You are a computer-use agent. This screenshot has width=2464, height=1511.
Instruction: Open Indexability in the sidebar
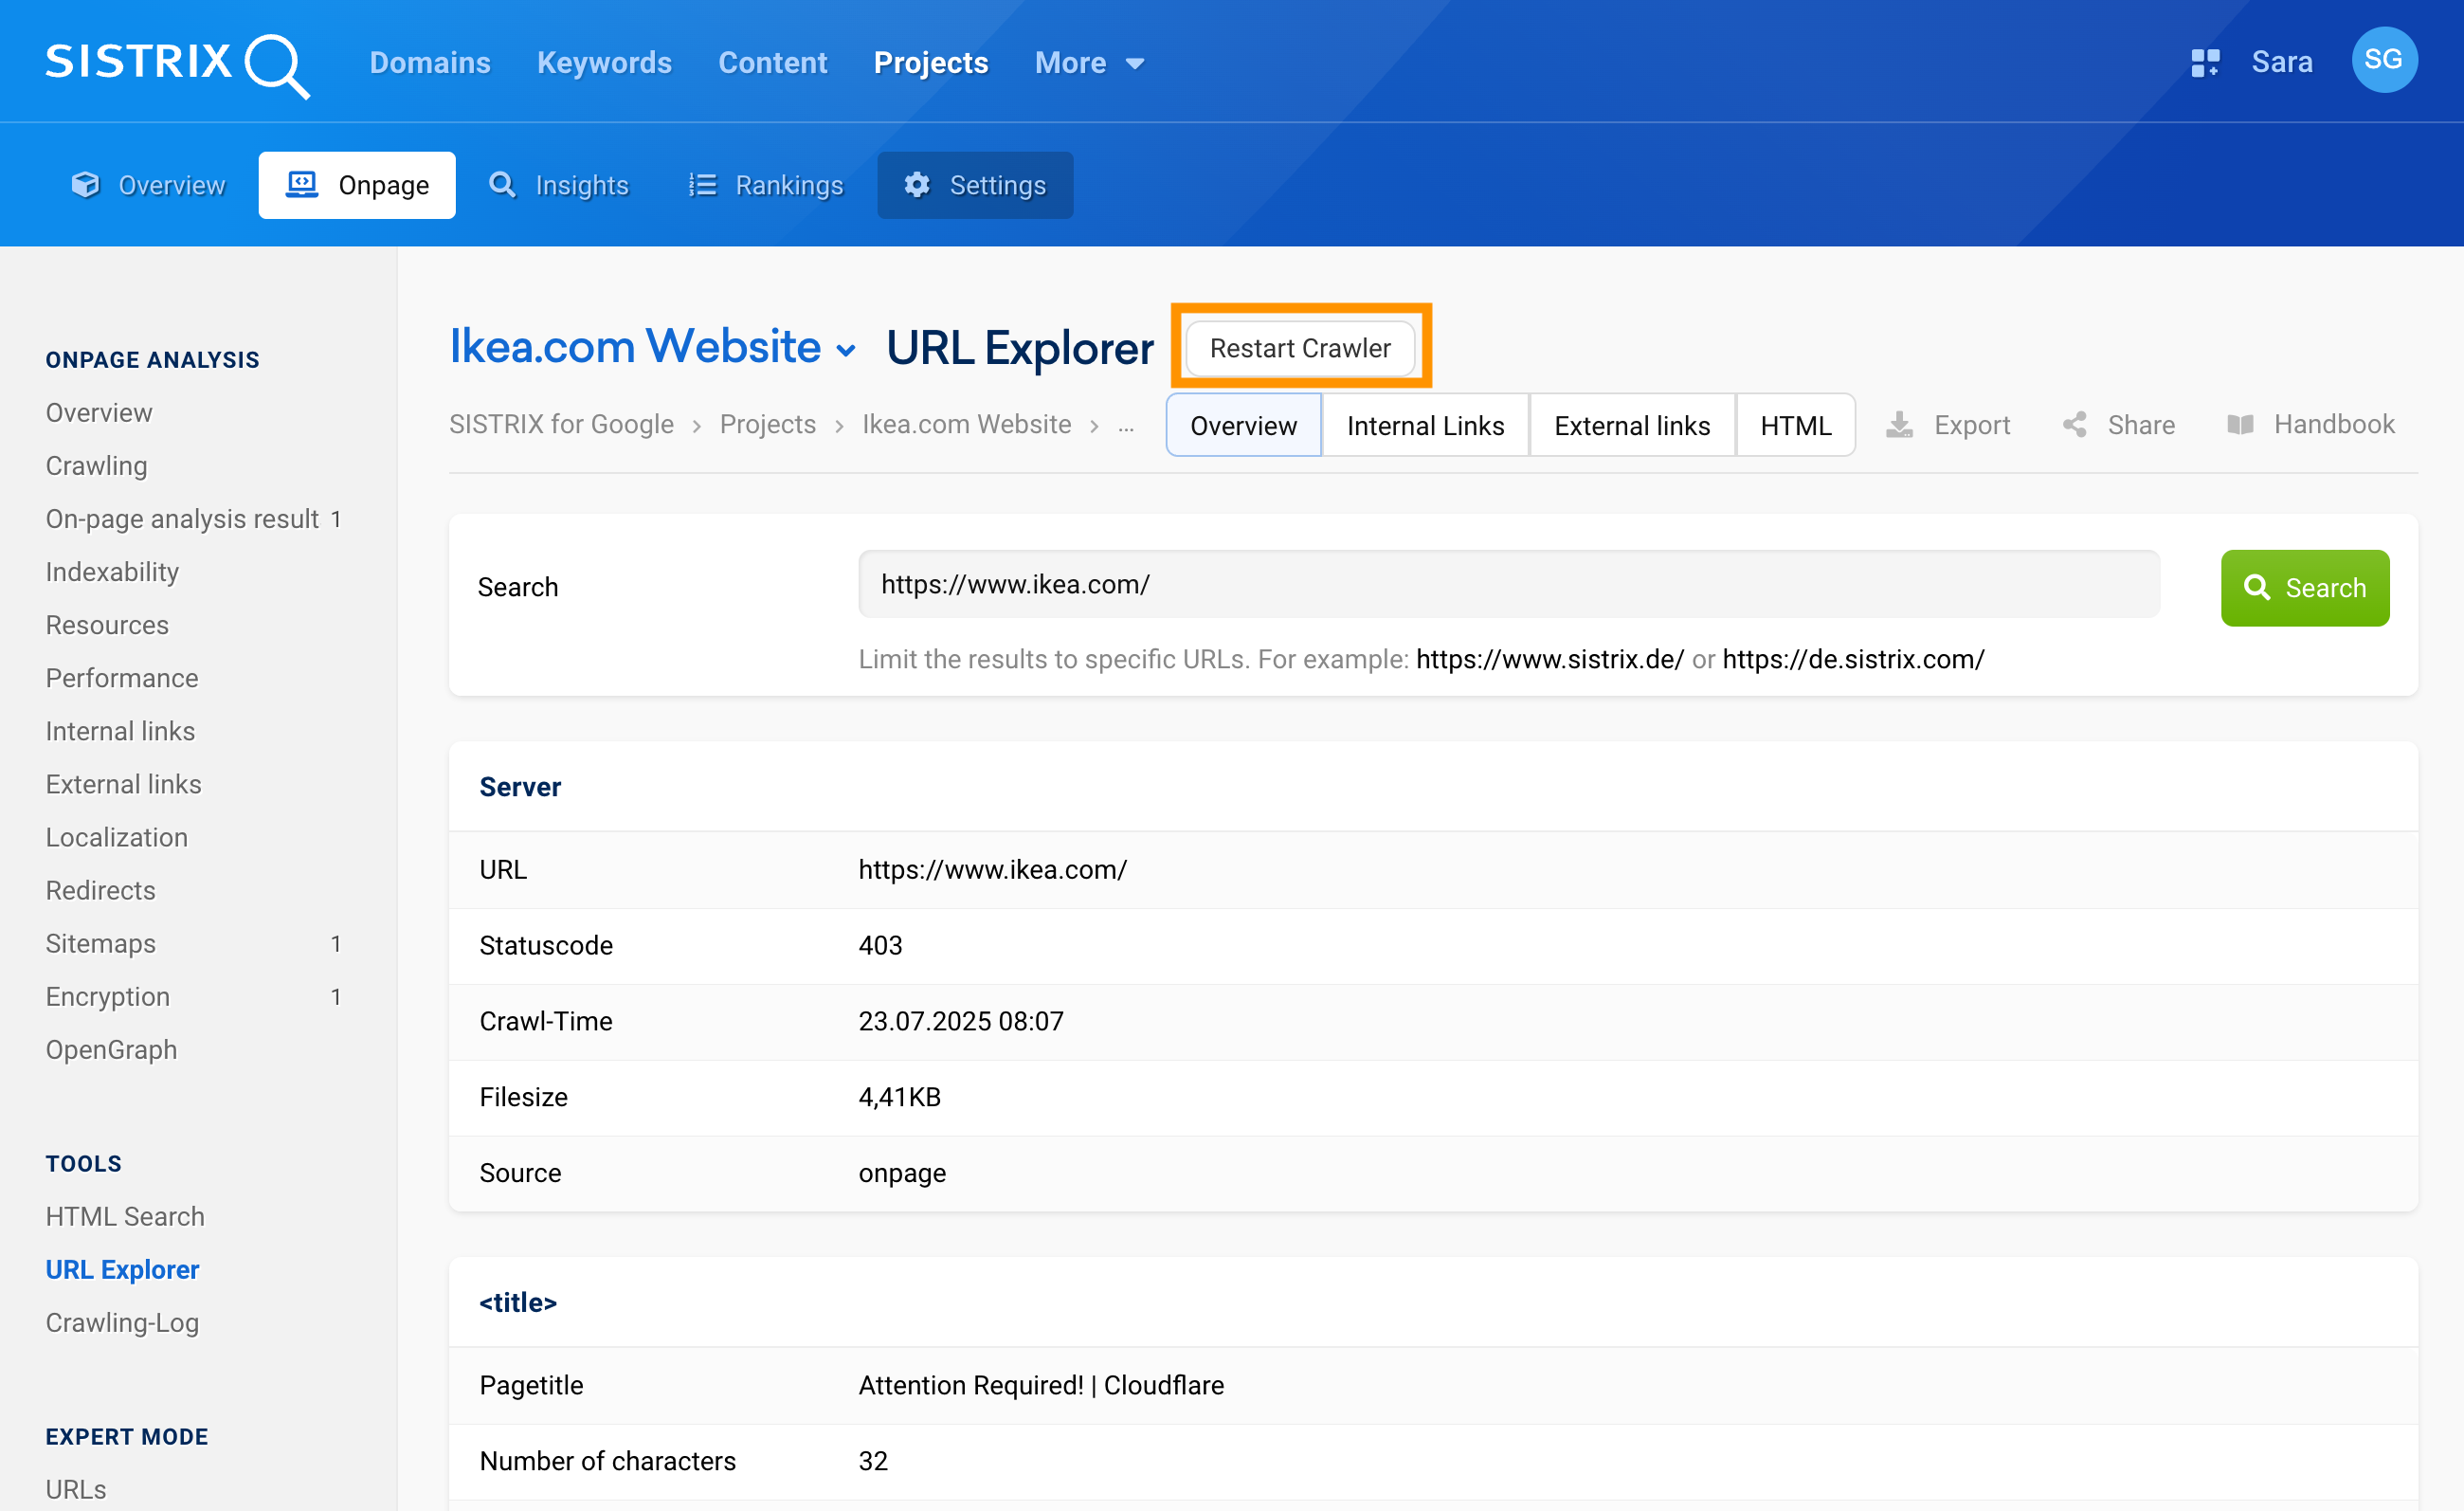(112, 572)
